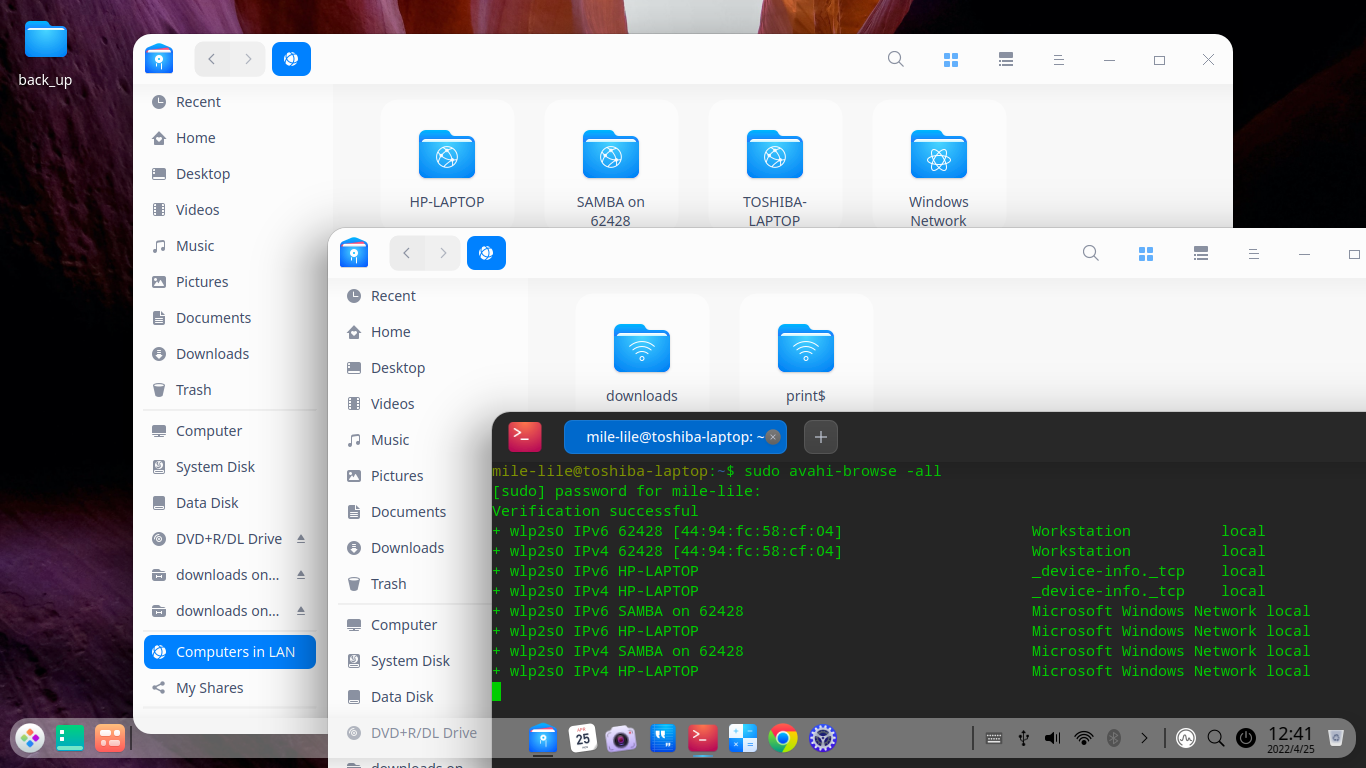Switch front window to list view
This screenshot has width=1366, height=768.
(1201, 254)
